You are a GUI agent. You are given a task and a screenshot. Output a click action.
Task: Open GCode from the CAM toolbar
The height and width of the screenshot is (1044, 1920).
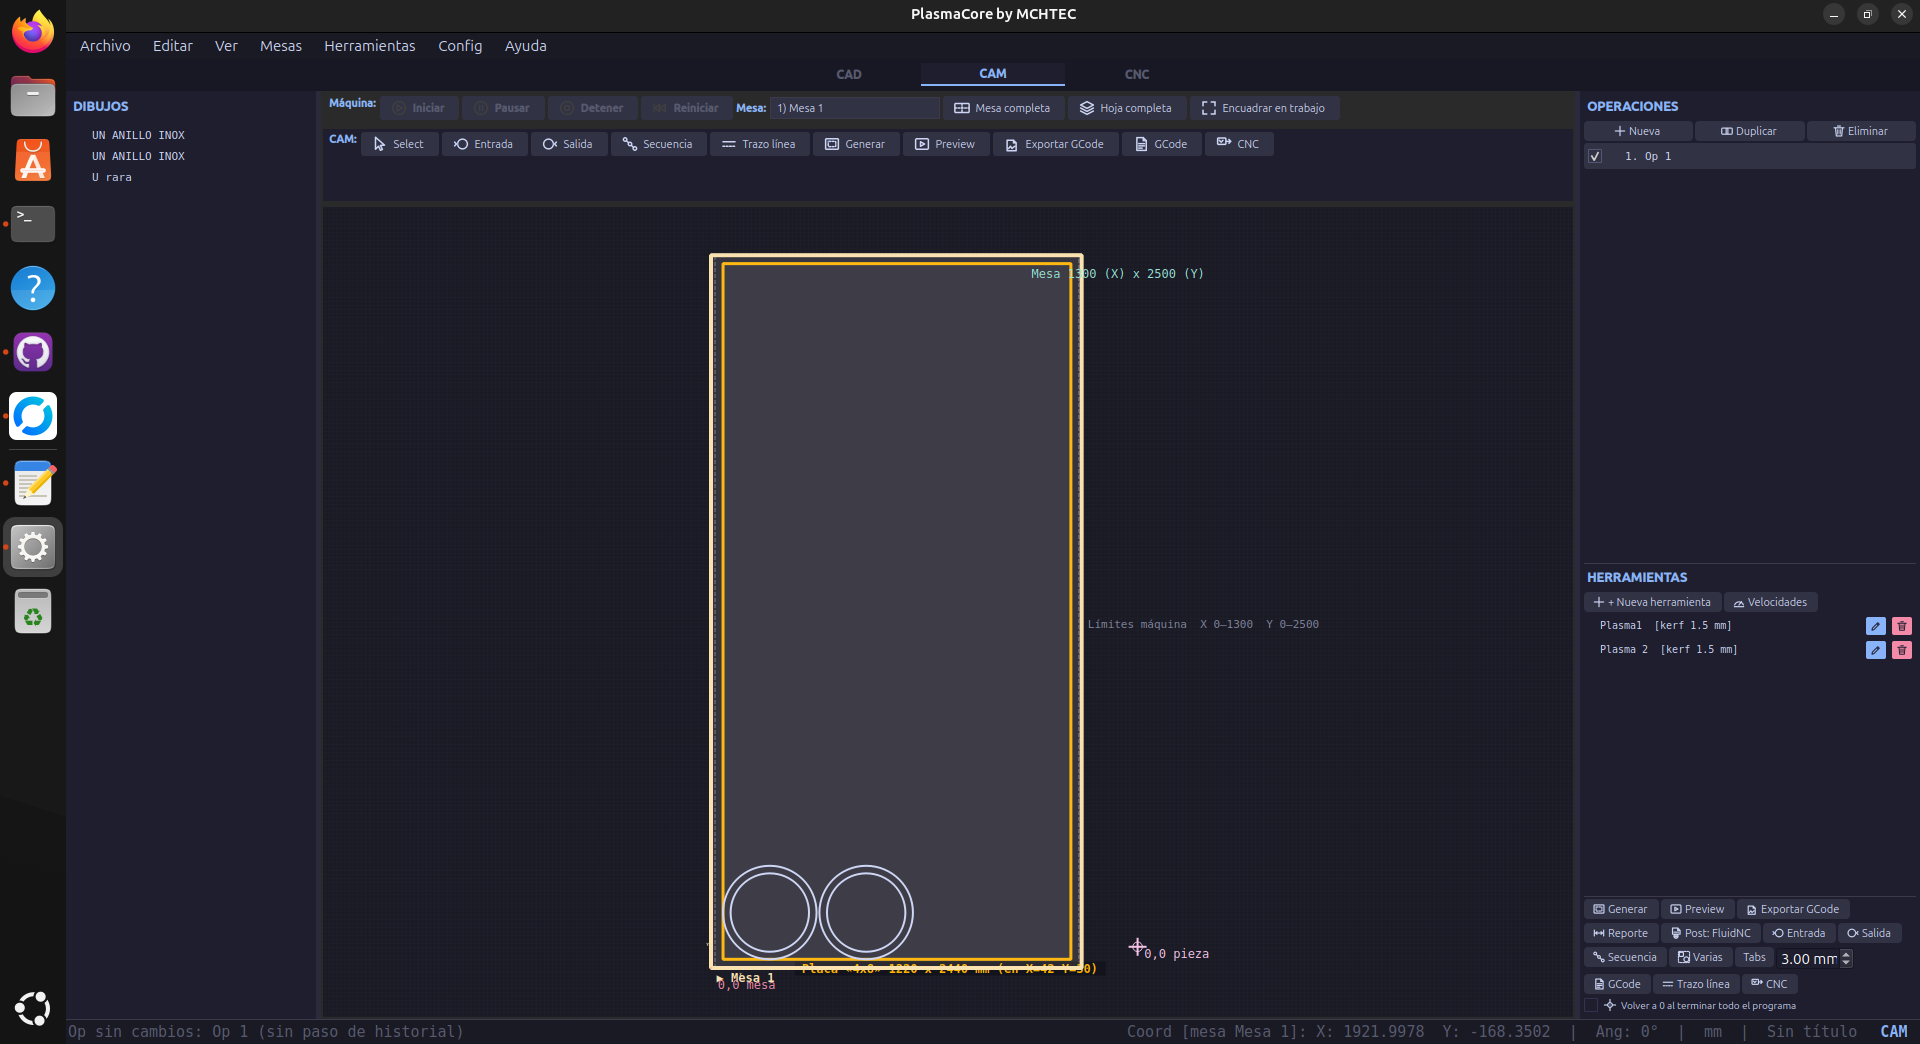click(x=1162, y=144)
